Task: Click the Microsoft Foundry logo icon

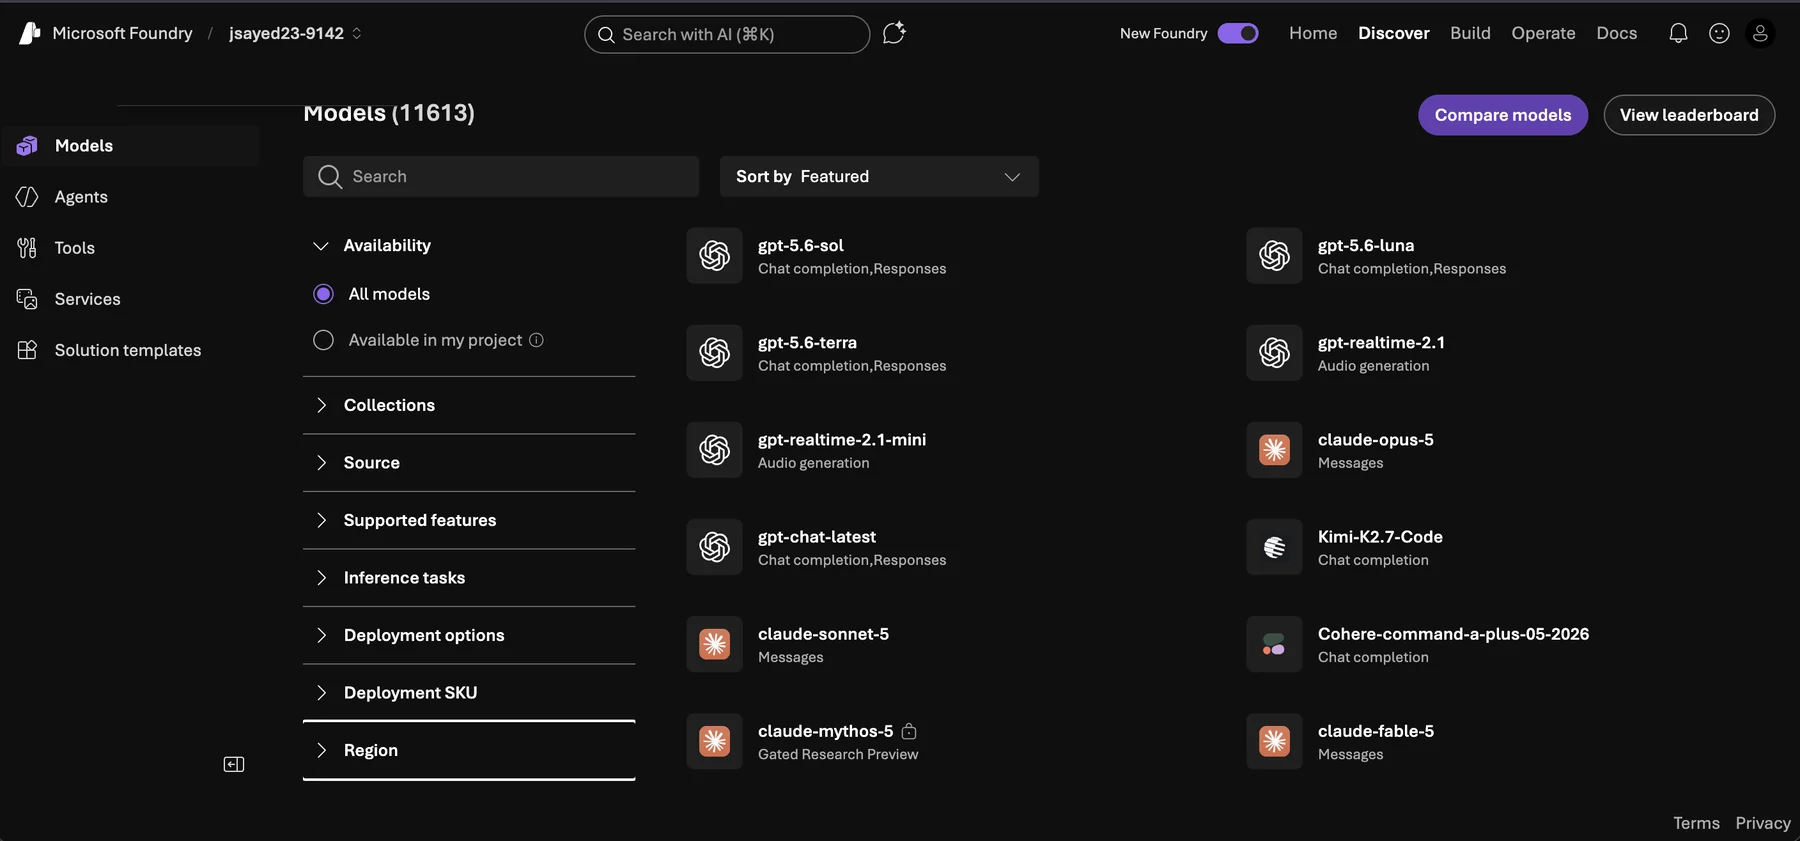Action: tap(30, 33)
